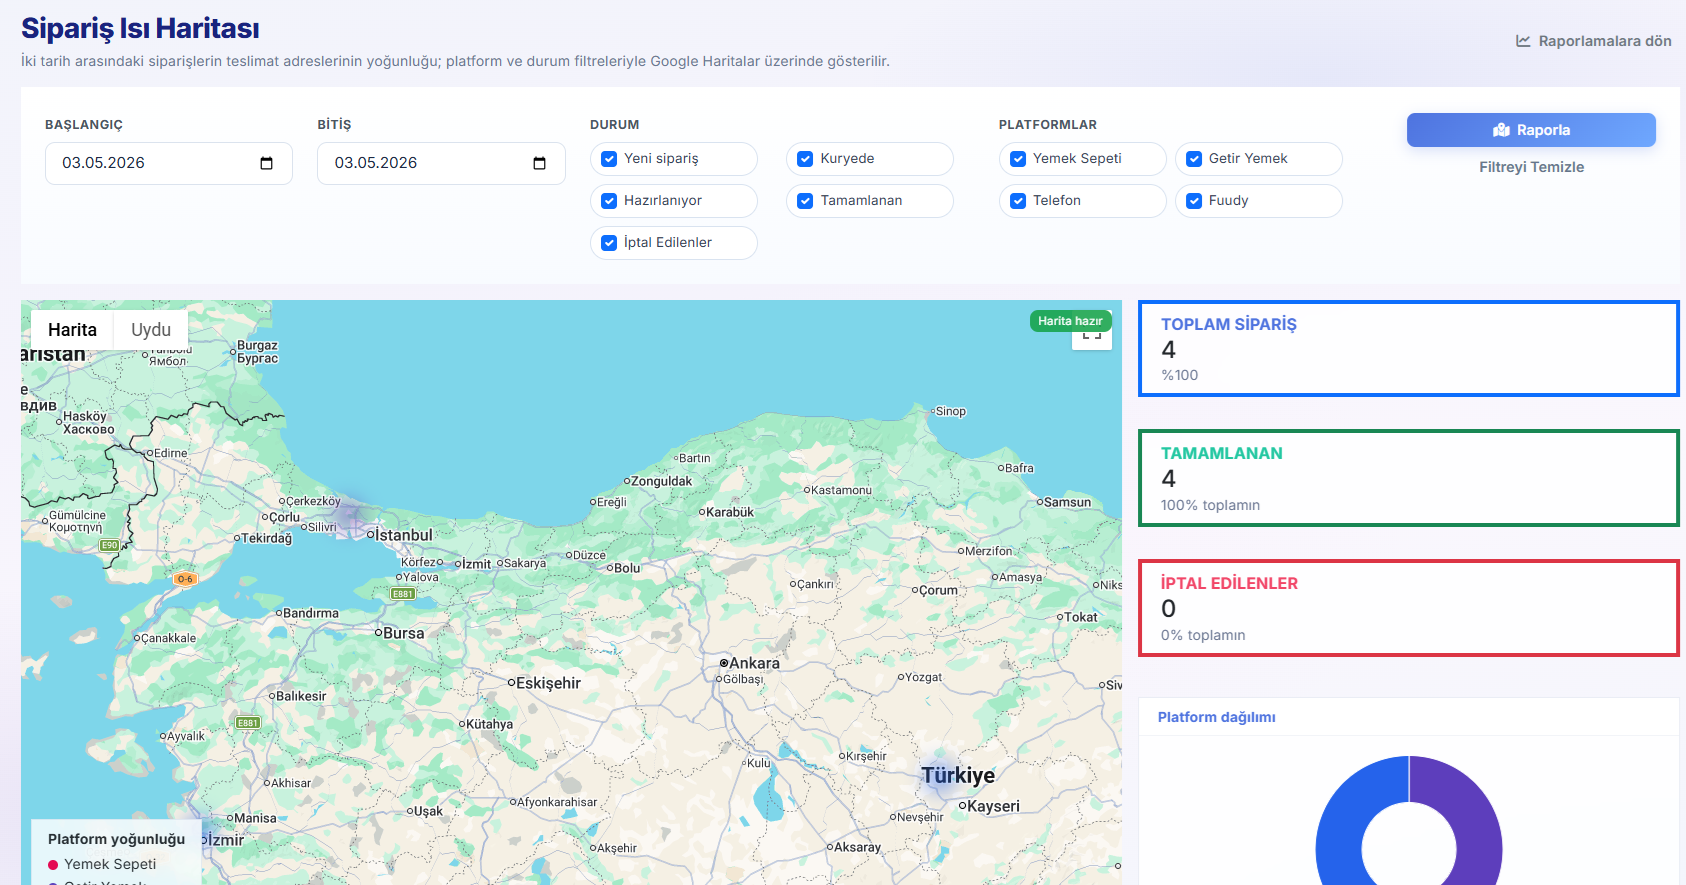
Task: Toggle the Yeni sipariş status checkbox
Action: click(609, 159)
